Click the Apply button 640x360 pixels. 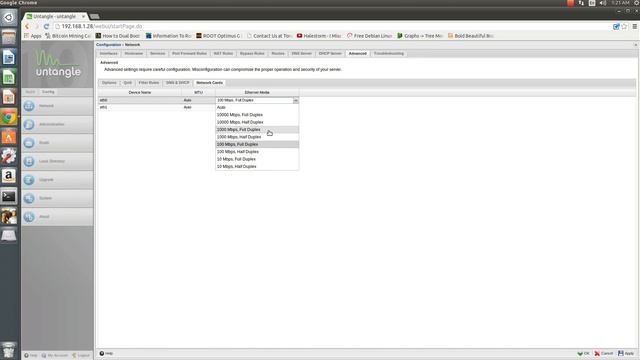click(x=626, y=353)
